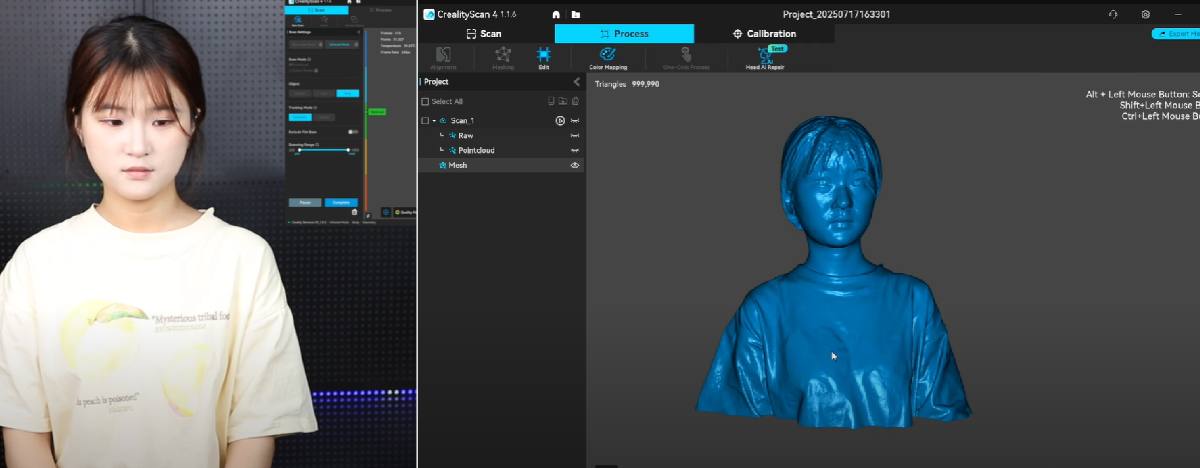Launch the Head AI Repair tool
The image size is (1200, 468).
click(765, 58)
